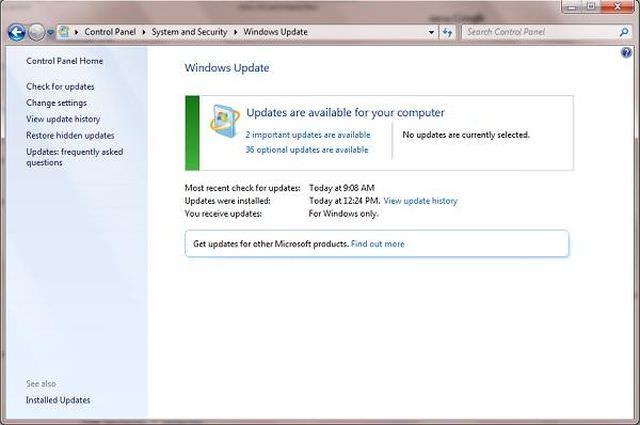This screenshot has width=640, height=425.
Task: Click Updates are available for your computer
Action: [x=345, y=113]
